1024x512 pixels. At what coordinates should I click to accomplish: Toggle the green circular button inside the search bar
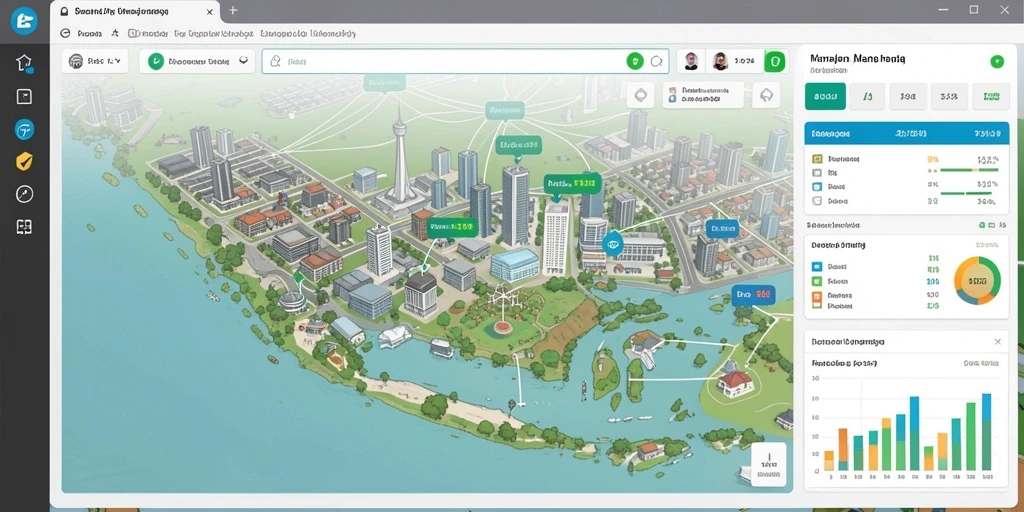[x=635, y=61]
